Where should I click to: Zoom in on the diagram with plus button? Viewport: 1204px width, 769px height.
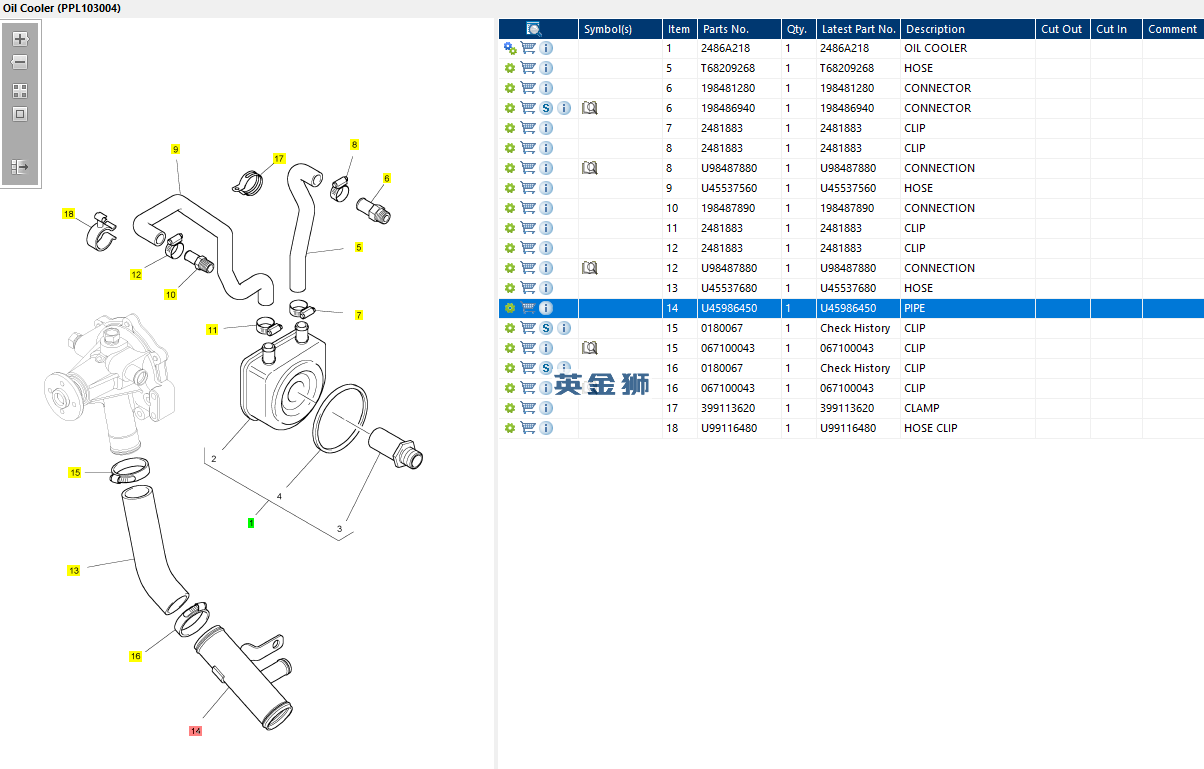(x=20, y=39)
